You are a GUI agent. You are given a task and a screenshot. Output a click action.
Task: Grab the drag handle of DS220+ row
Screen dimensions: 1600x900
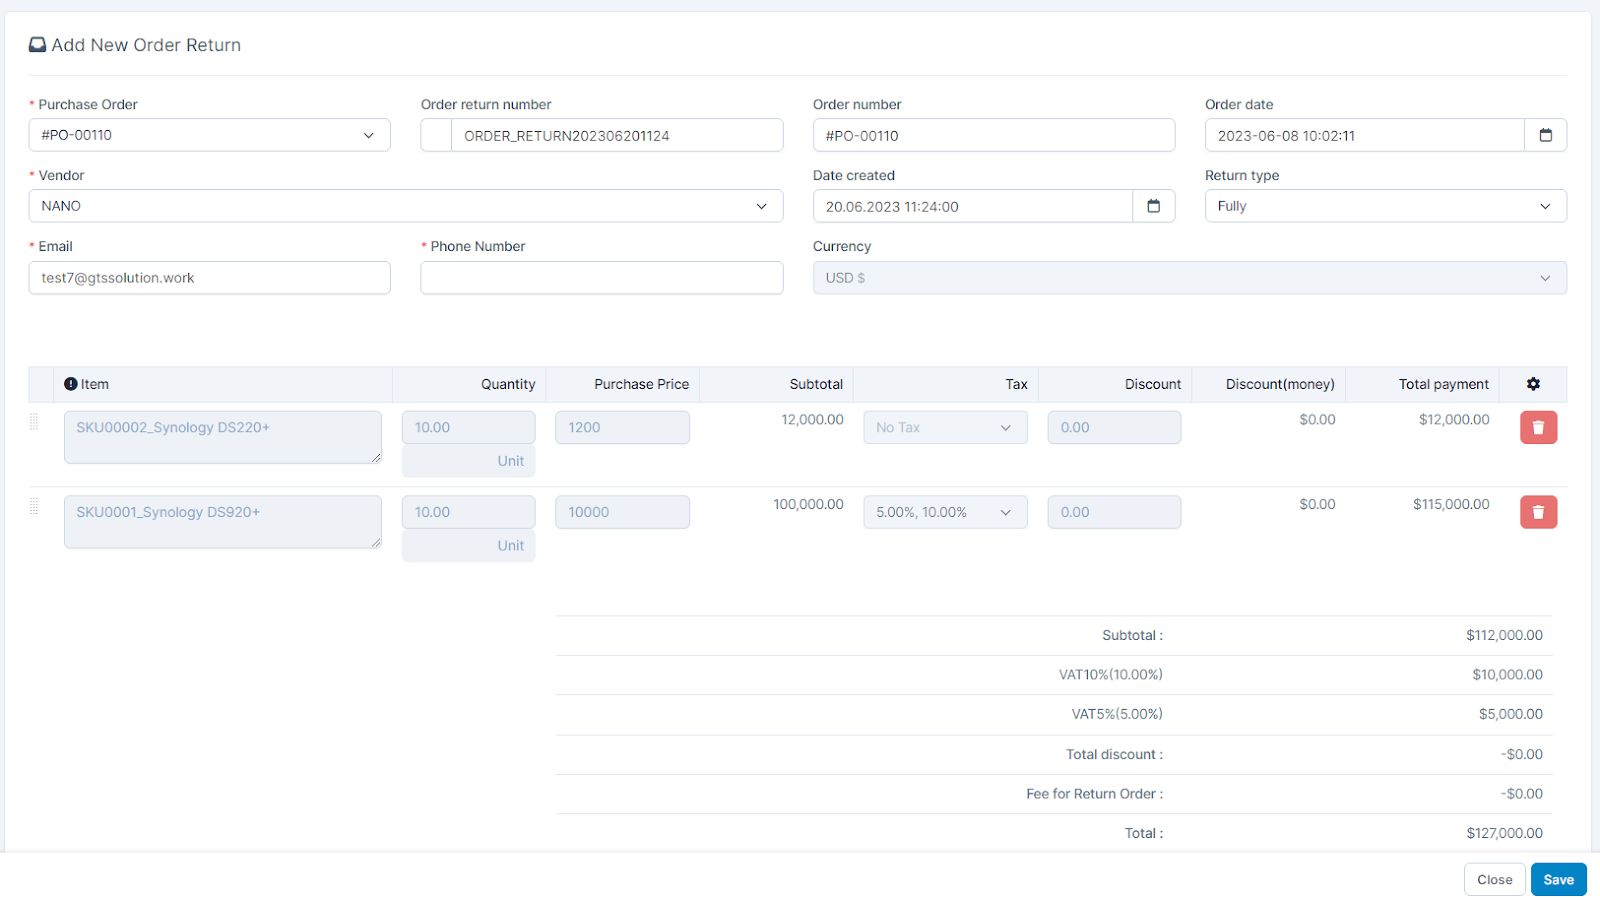coord(34,422)
